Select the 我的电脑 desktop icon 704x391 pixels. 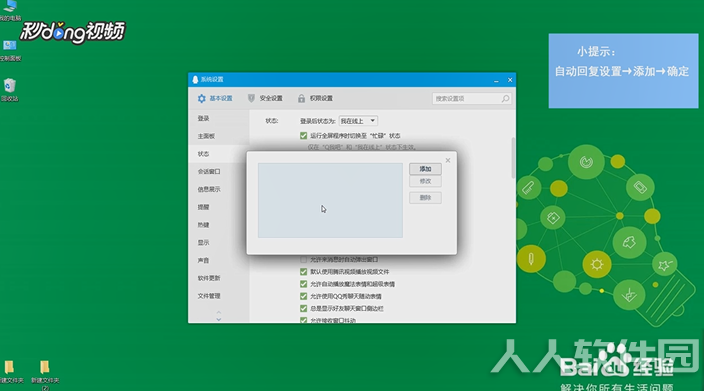point(10,10)
